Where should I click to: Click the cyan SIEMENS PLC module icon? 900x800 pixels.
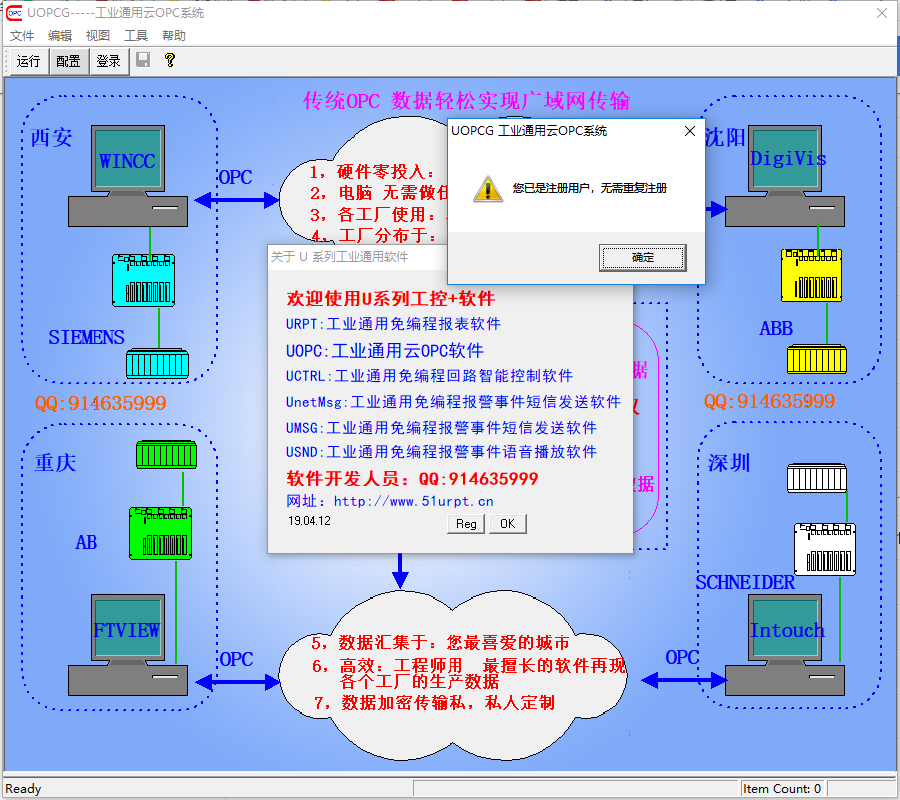144,280
